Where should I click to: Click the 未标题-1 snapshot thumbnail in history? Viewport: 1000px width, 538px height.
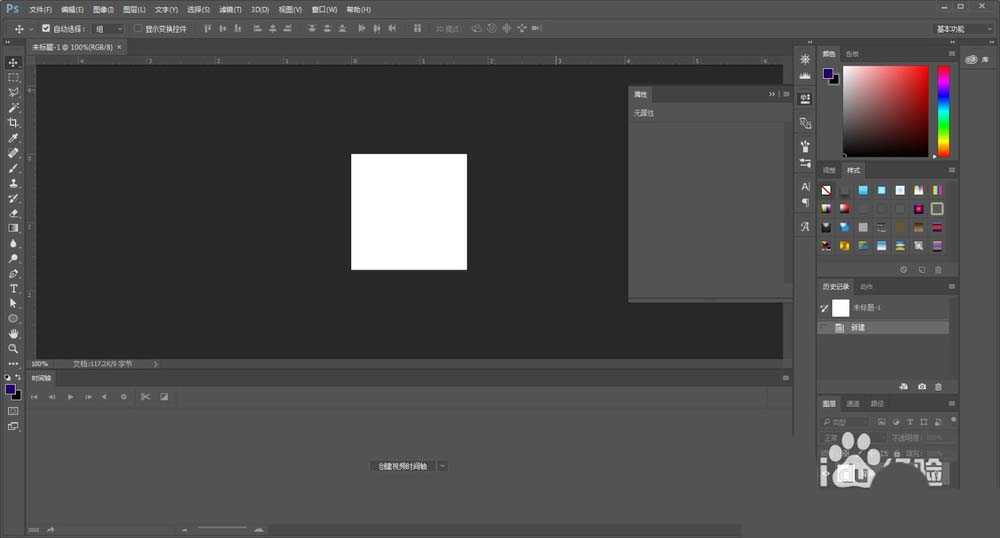click(841, 308)
